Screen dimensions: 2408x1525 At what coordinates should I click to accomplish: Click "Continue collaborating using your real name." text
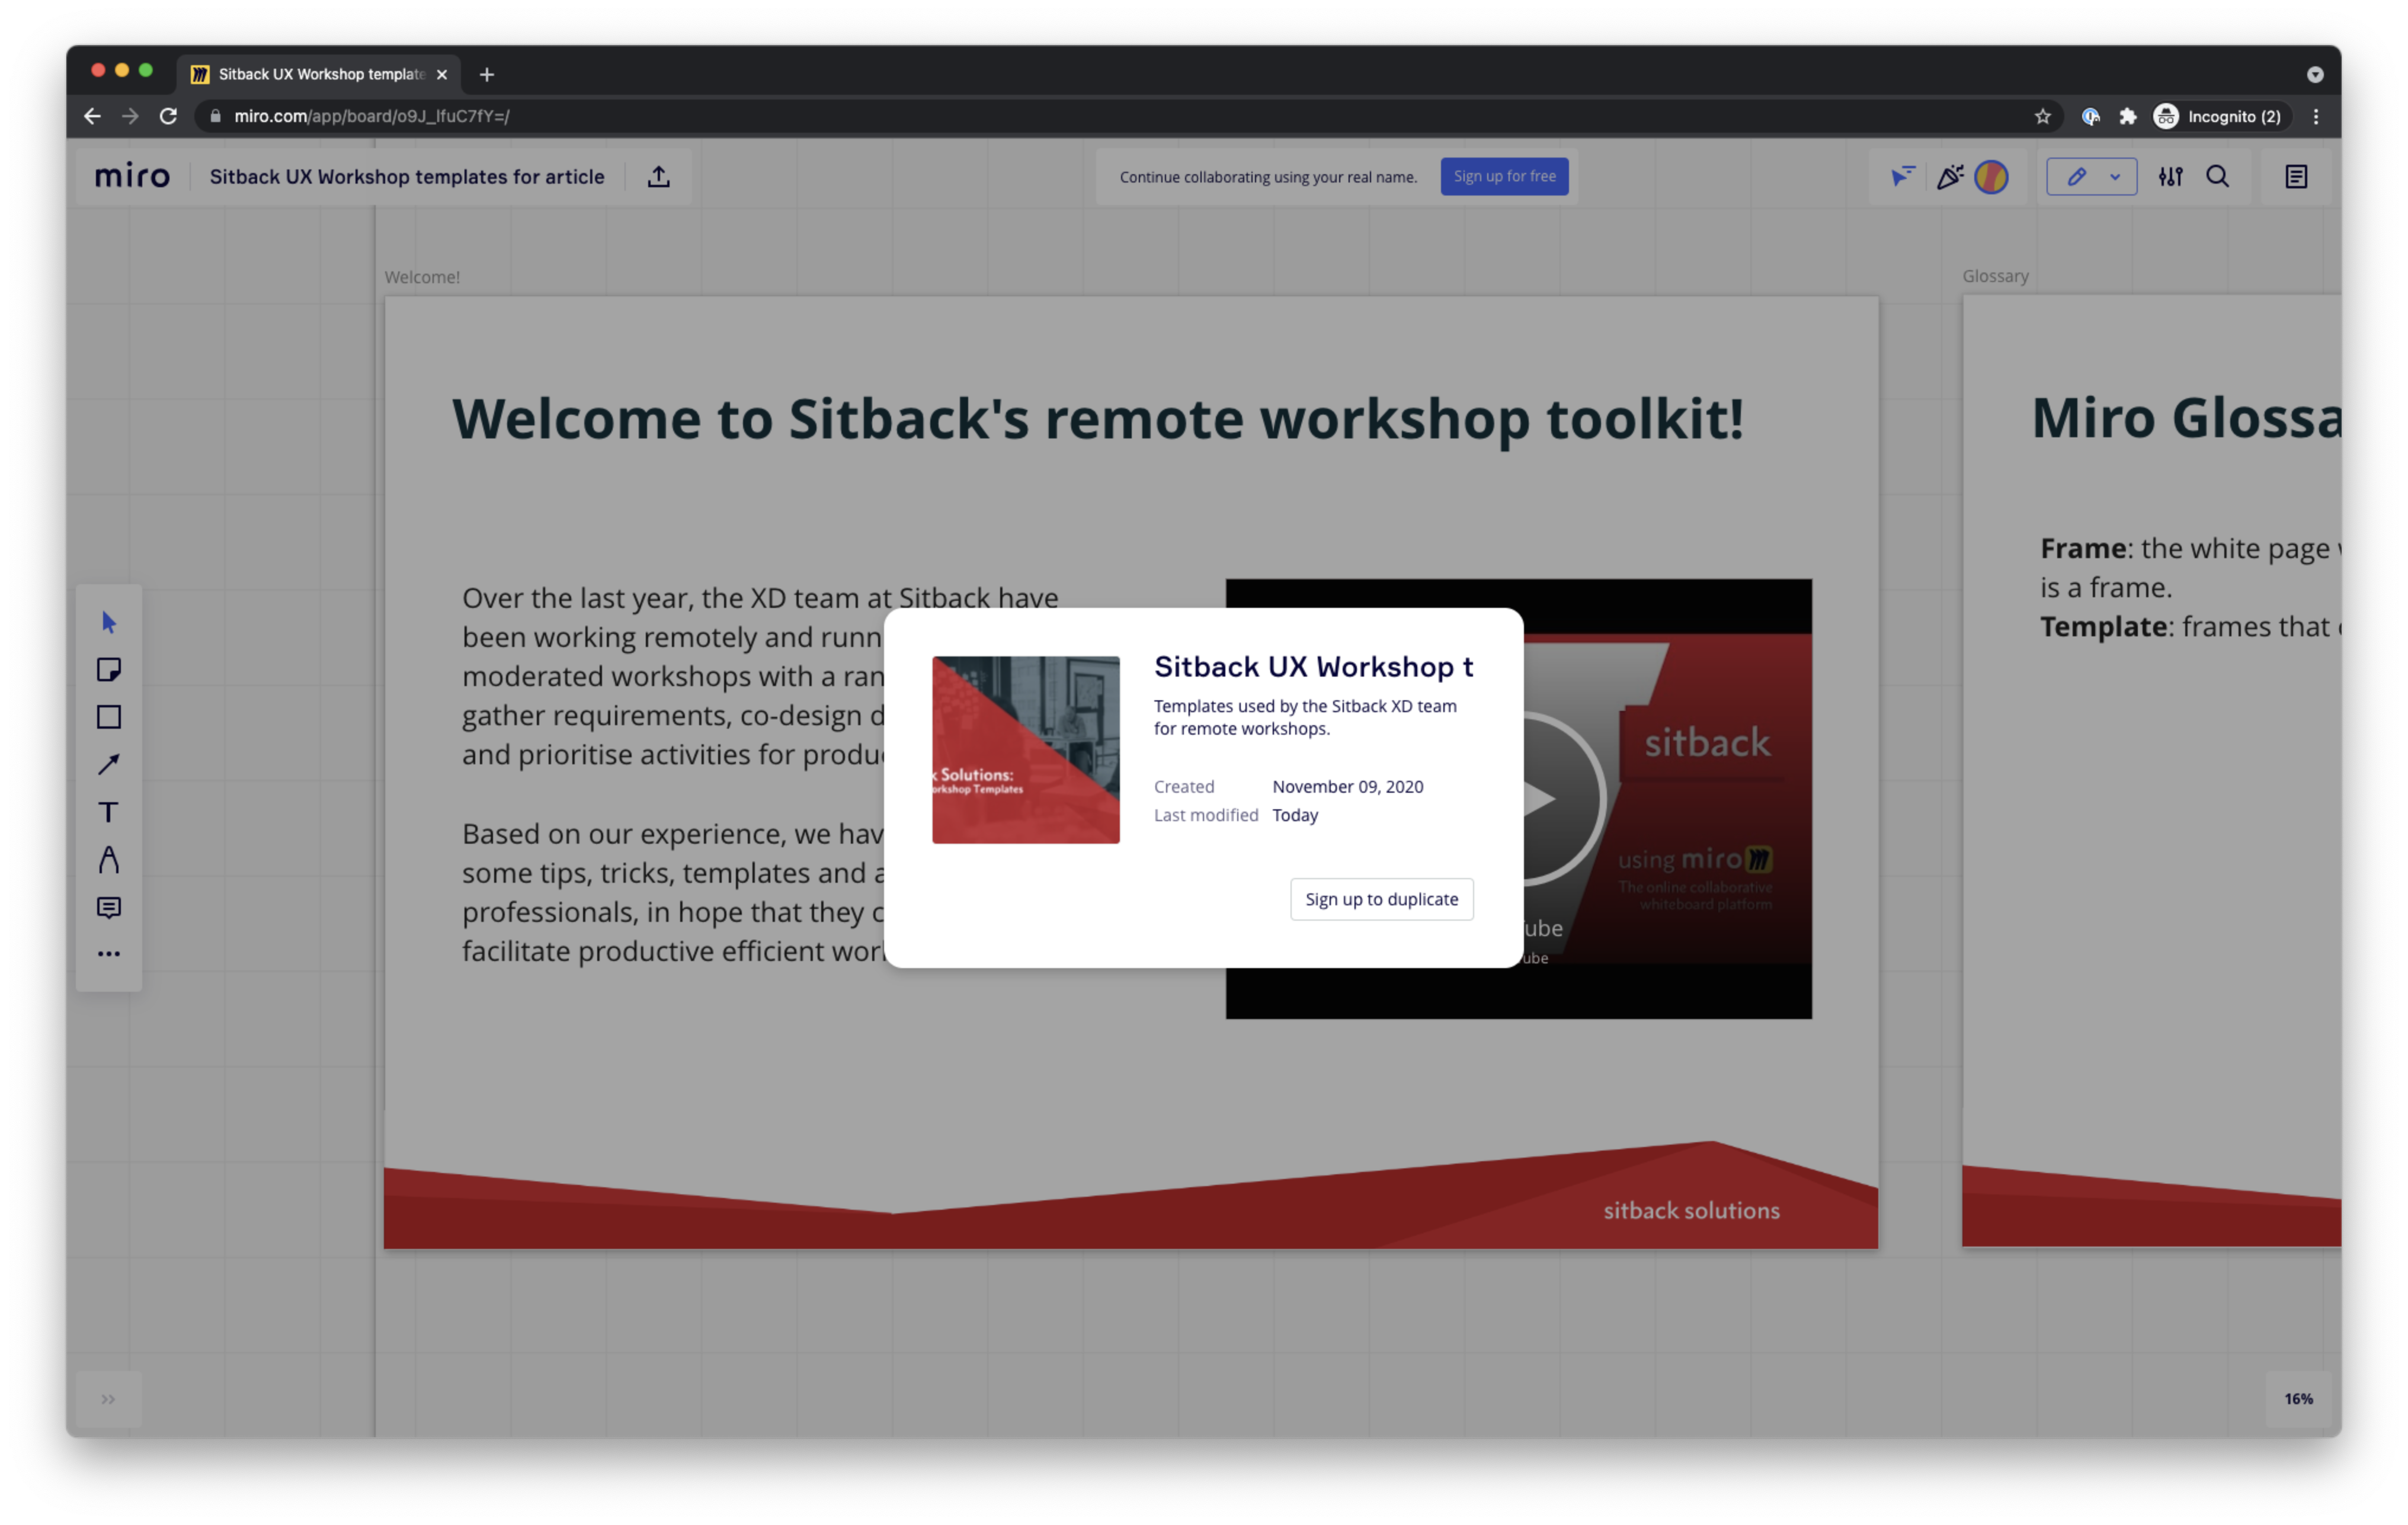[x=1268, y=177]
